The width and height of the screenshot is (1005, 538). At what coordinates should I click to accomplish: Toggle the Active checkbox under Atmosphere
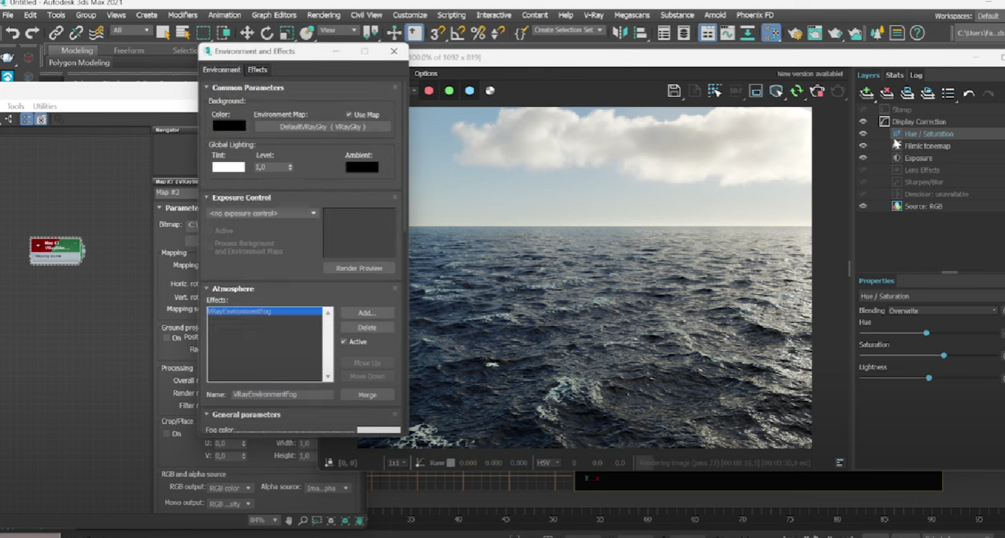pyautogui.click(x=344, y=342)
